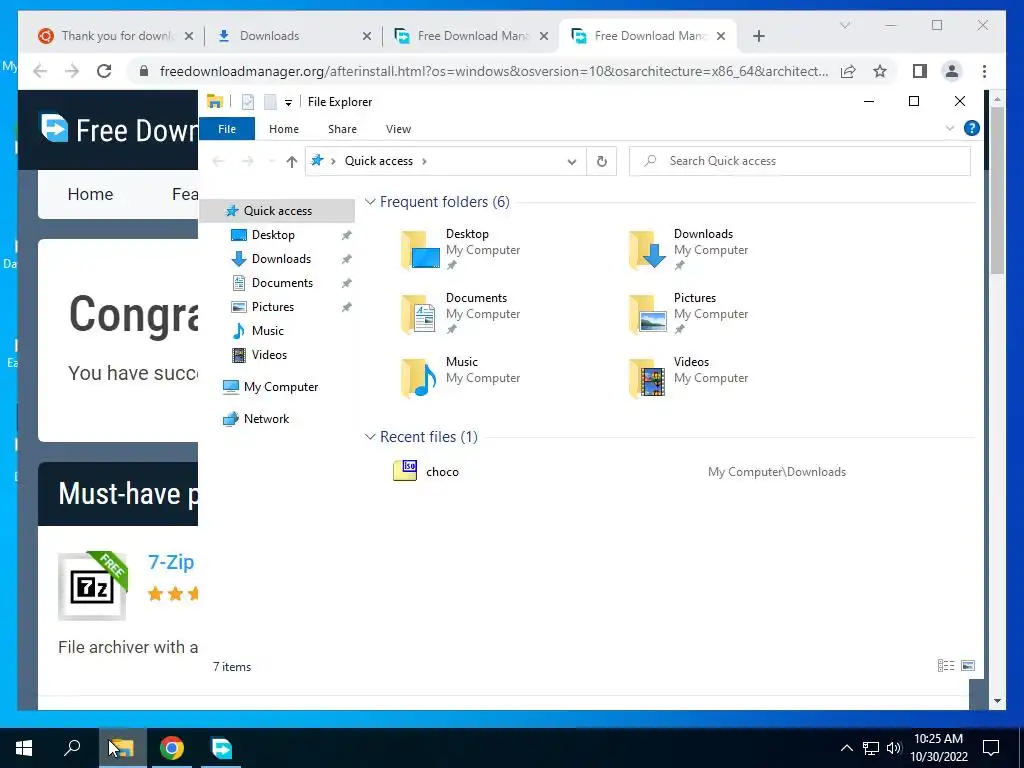Click the Chrome URL address bar
The width and height of the screenshot is (1024, 768).
tap(494, 71)
